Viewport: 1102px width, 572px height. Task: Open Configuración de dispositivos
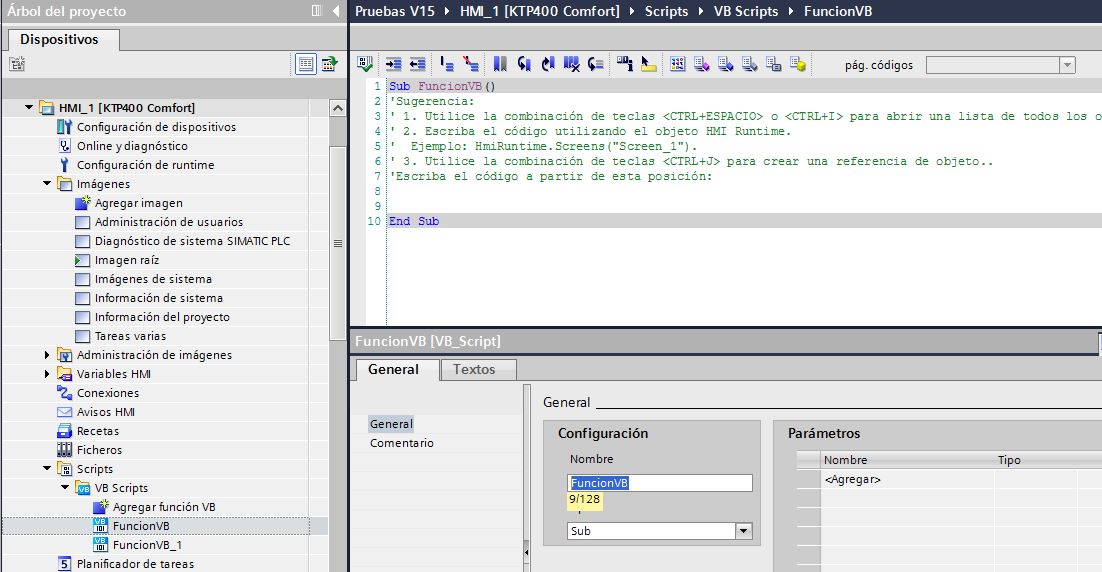click(156, 126)
